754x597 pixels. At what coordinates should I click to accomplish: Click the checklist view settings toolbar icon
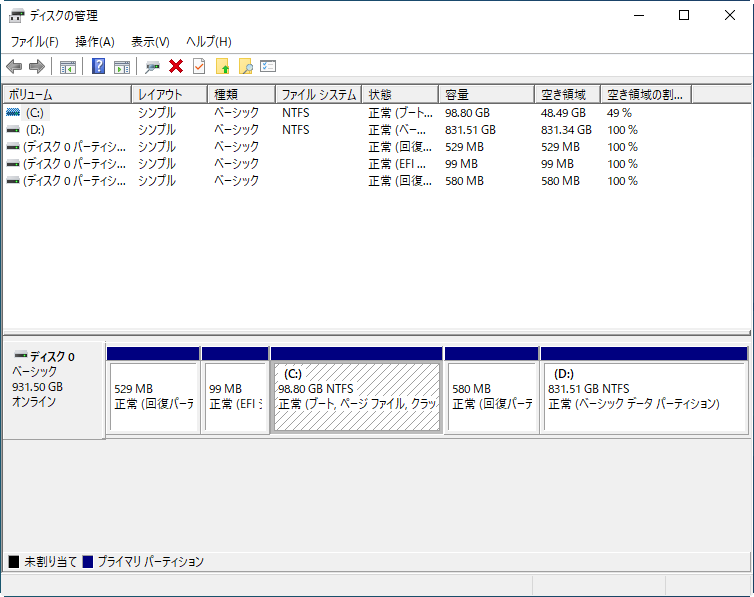point(268,66)
